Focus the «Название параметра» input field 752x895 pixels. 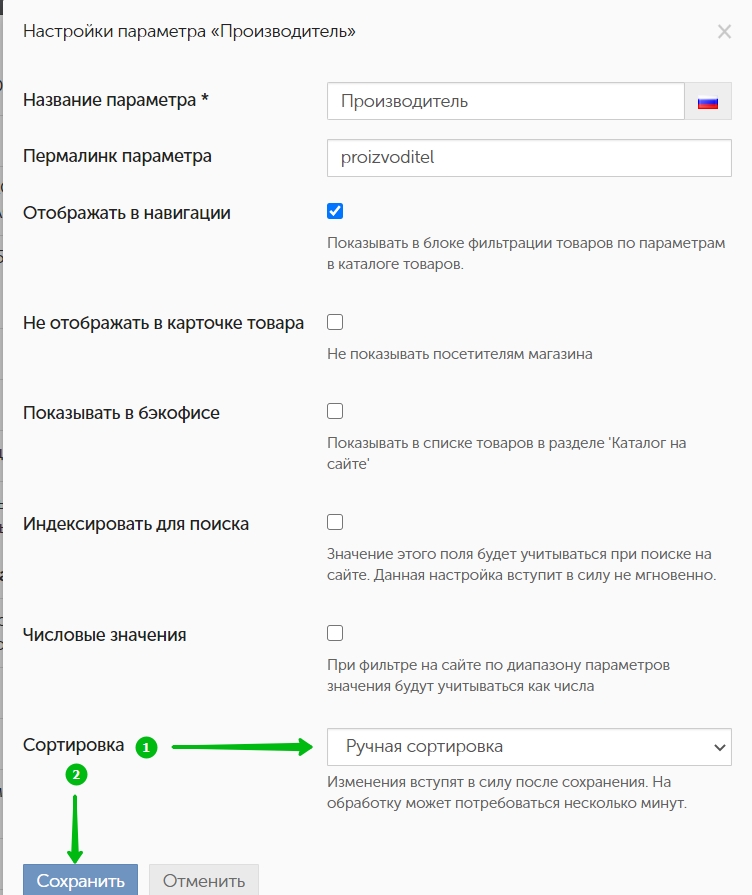point(505,101)
